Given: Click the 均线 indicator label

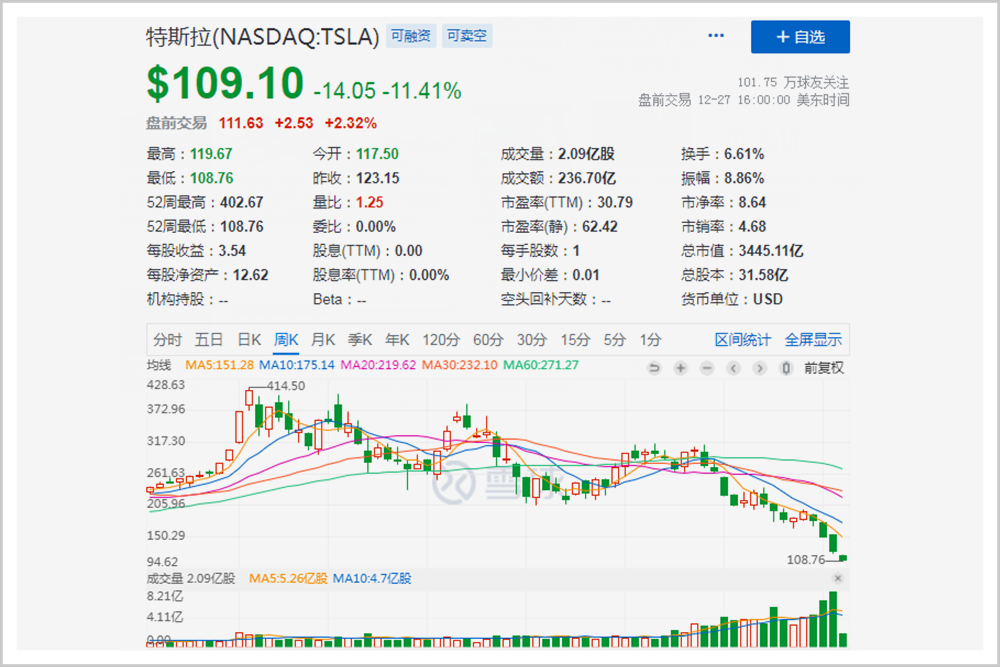Looking at the screenshot, I should (159, 365).
